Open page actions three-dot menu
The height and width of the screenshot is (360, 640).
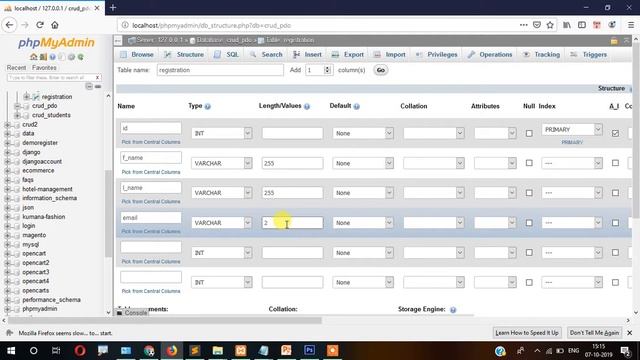[524, 25]
